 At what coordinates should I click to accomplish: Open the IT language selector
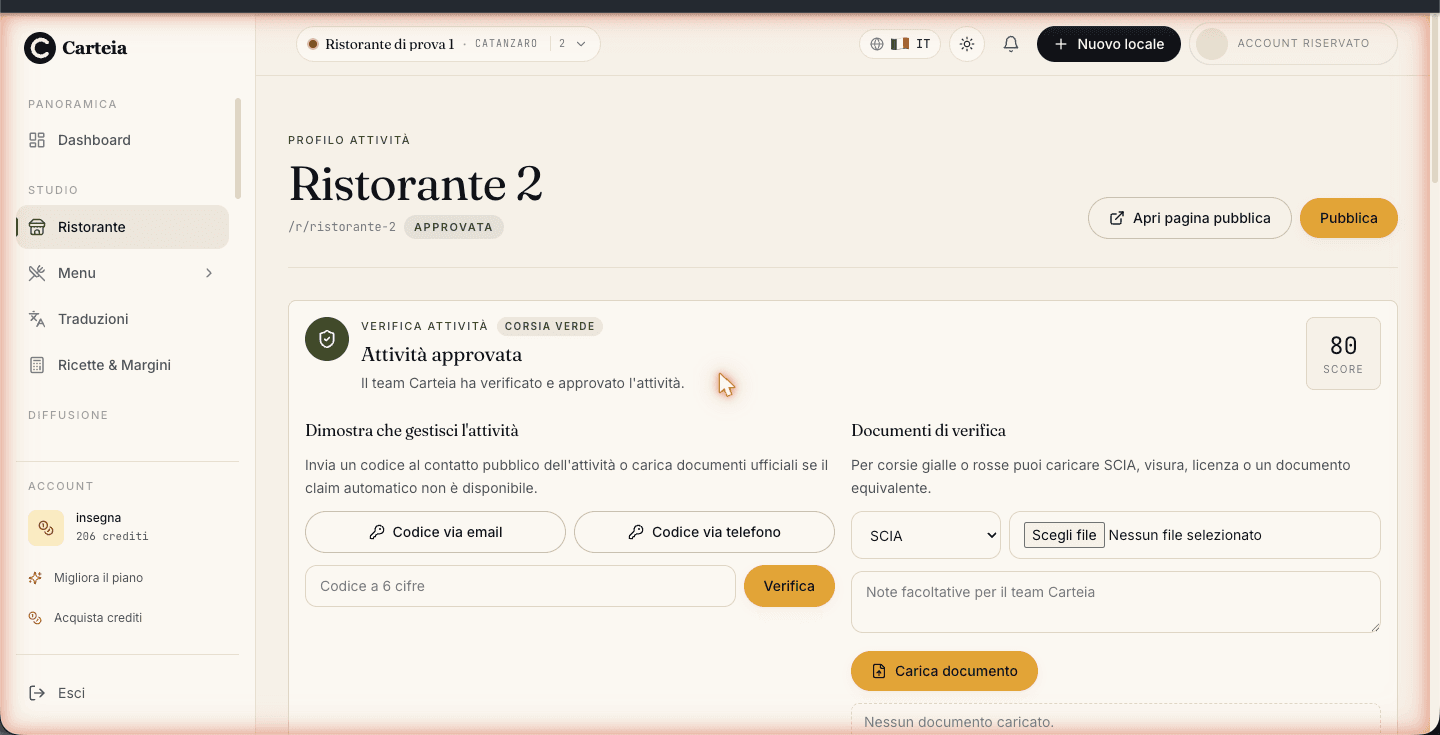tap(900, 44)
